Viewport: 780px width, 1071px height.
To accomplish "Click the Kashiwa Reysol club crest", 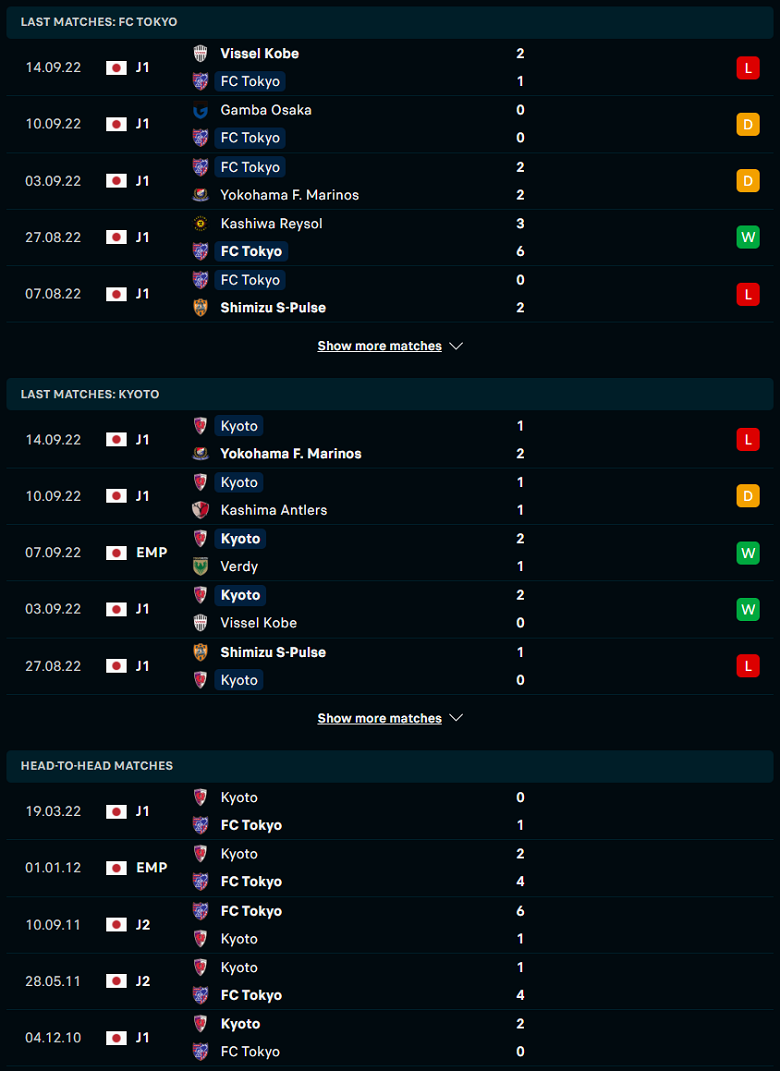I will (200, 223).
